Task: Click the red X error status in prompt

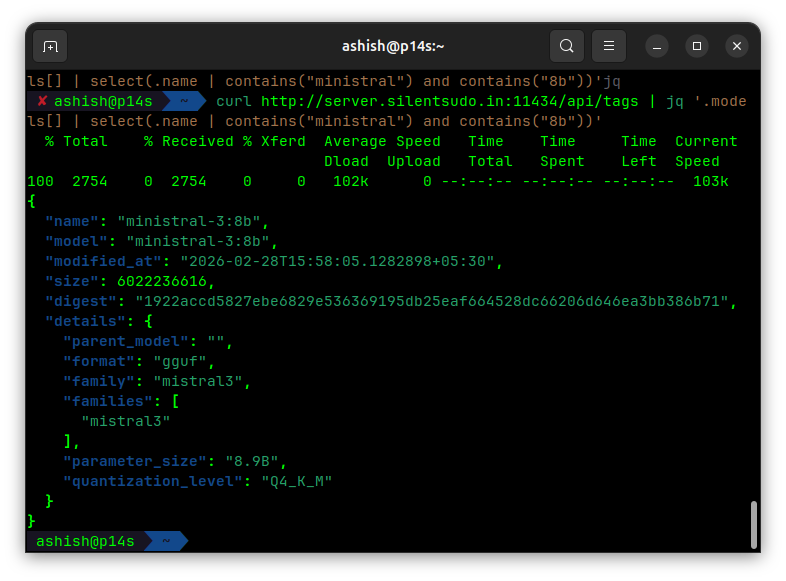Action: [x=42, y=101]
